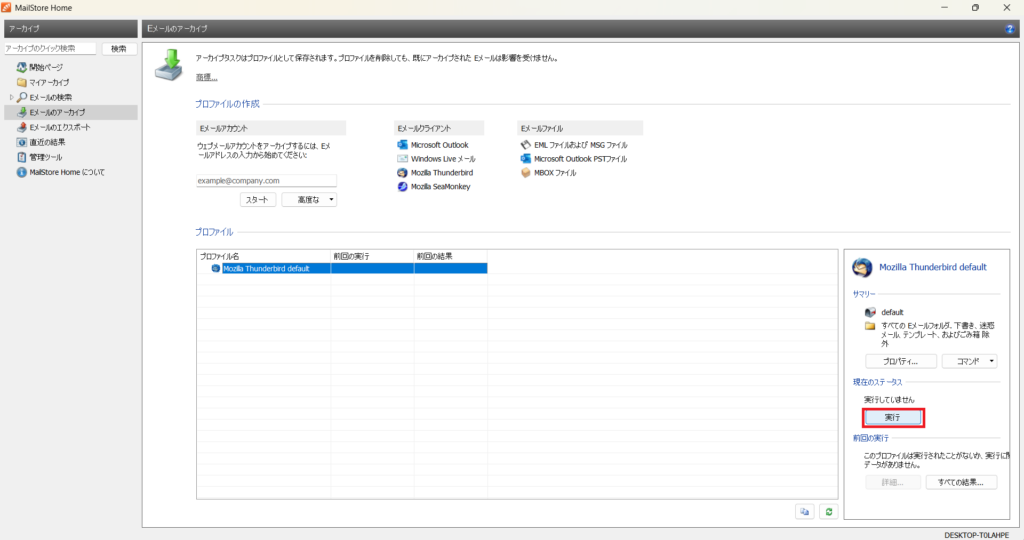The width and height of the screenshot is (1024, 540).
Task: Click the 管理ツール sidebar icon
Action: point(22,157)
